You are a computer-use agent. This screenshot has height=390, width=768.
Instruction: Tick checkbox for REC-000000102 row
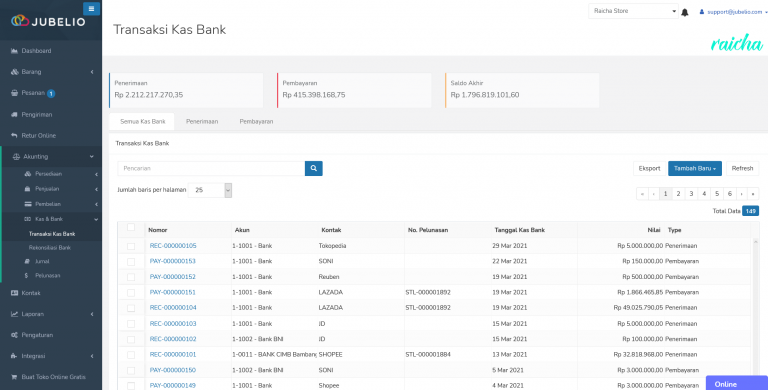(x=131, y=340)
